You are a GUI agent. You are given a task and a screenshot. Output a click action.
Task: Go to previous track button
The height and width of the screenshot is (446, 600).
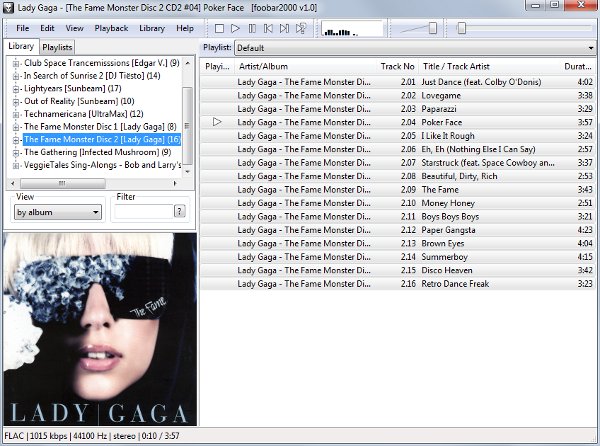click(x=268, y=28)
